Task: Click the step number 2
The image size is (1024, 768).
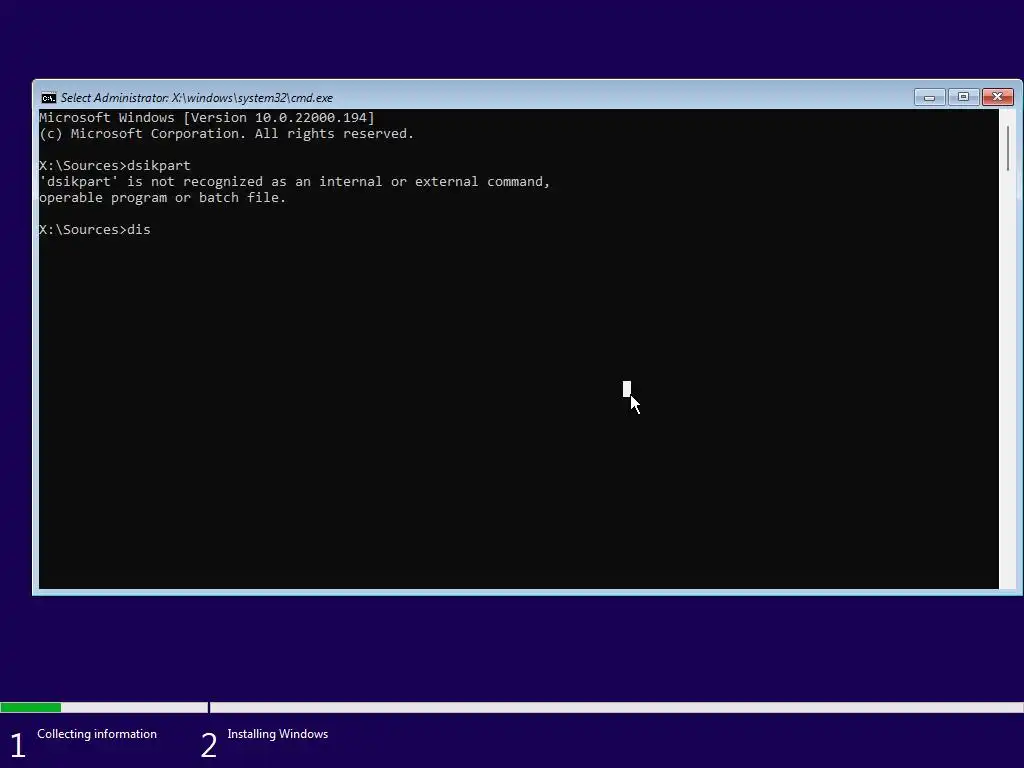Action: [x=208, y=745]
